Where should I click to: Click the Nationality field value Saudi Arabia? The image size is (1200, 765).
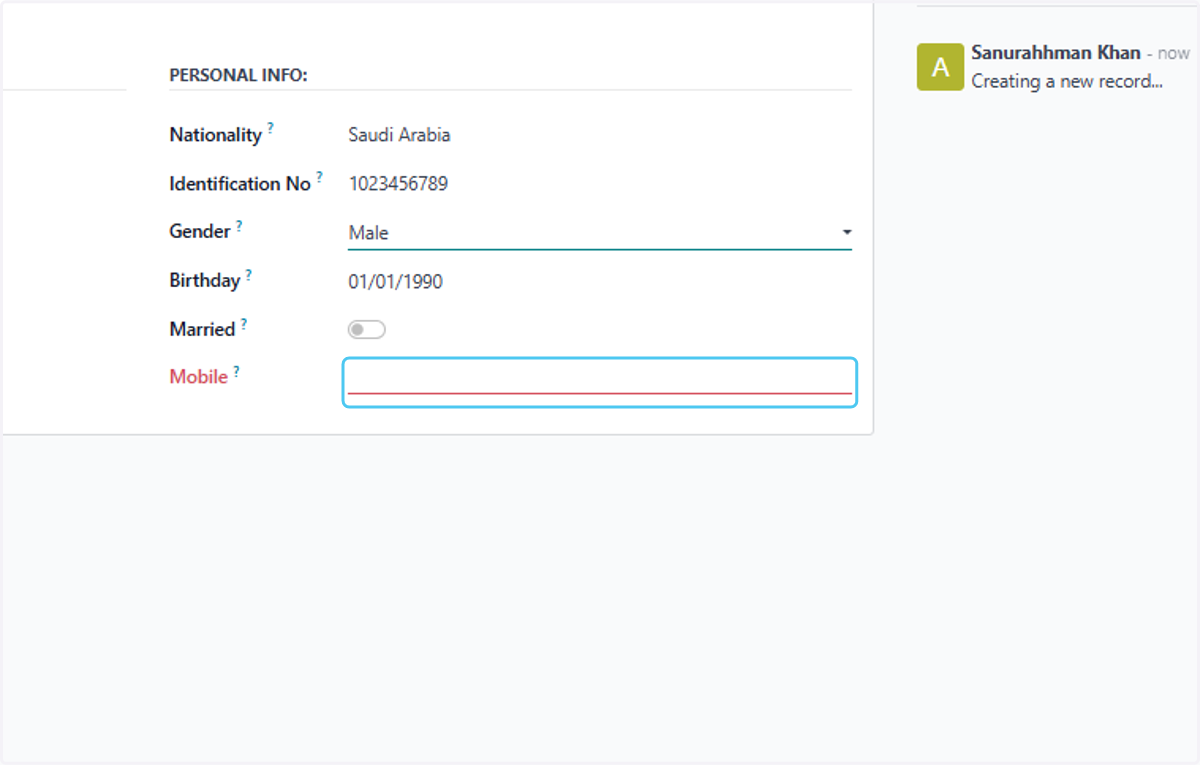tap(399, 135)
